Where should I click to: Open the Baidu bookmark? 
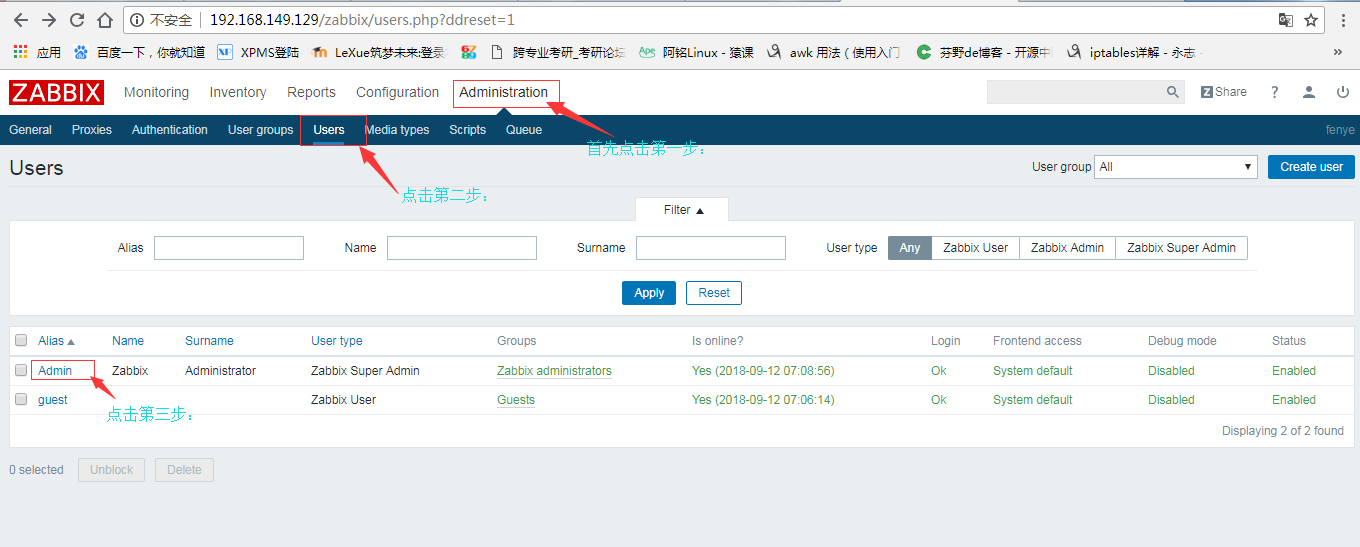[139, 52]
